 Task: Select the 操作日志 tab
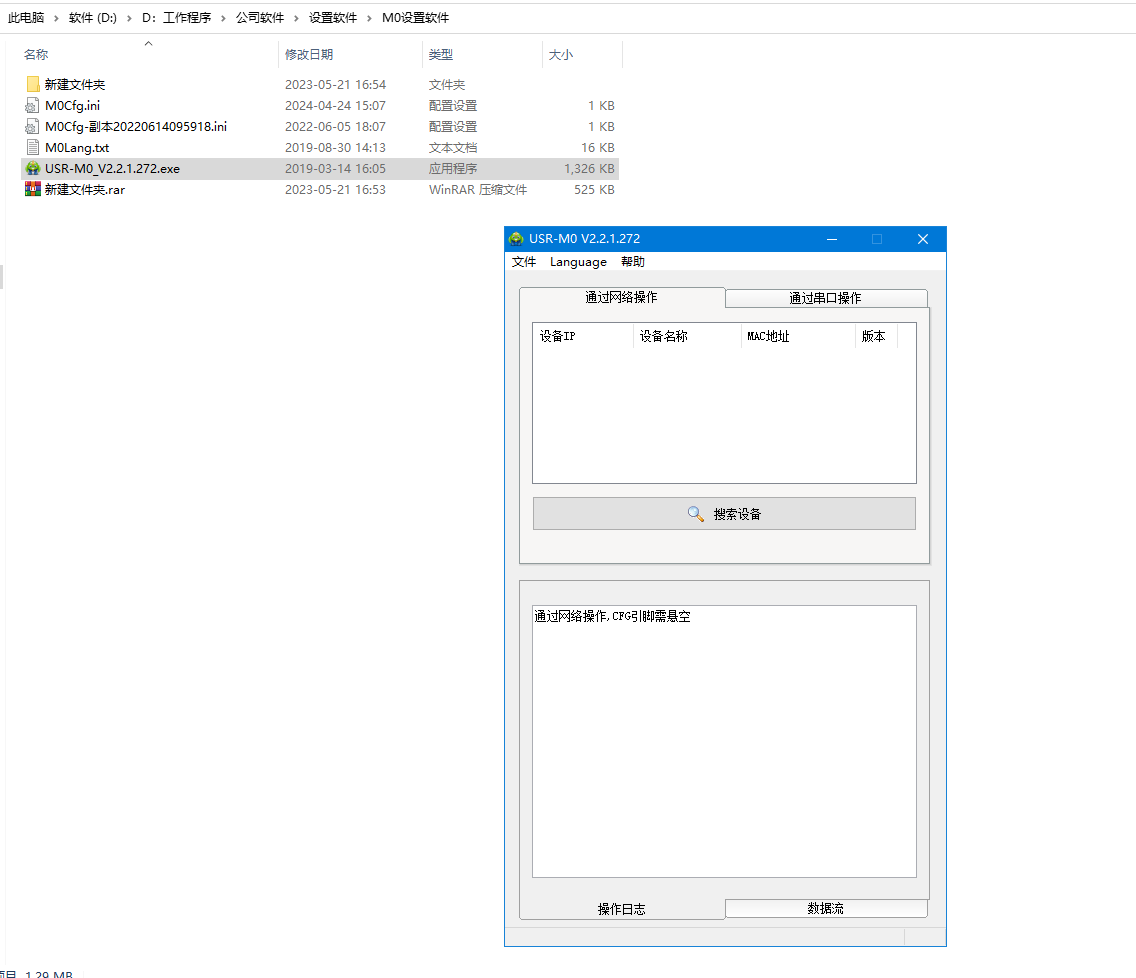[x=621, y=909]
